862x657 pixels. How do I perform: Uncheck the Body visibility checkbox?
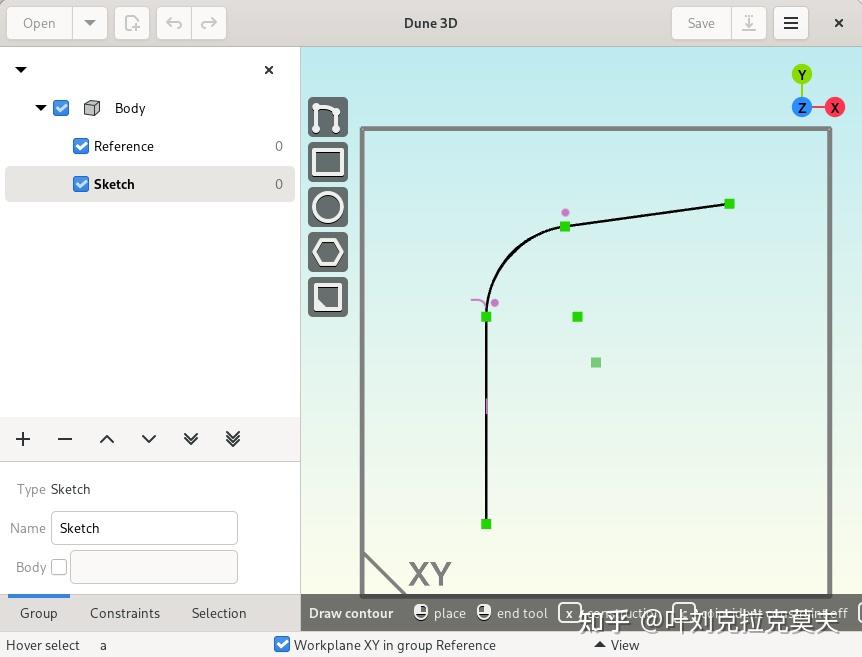click(61, 108)
